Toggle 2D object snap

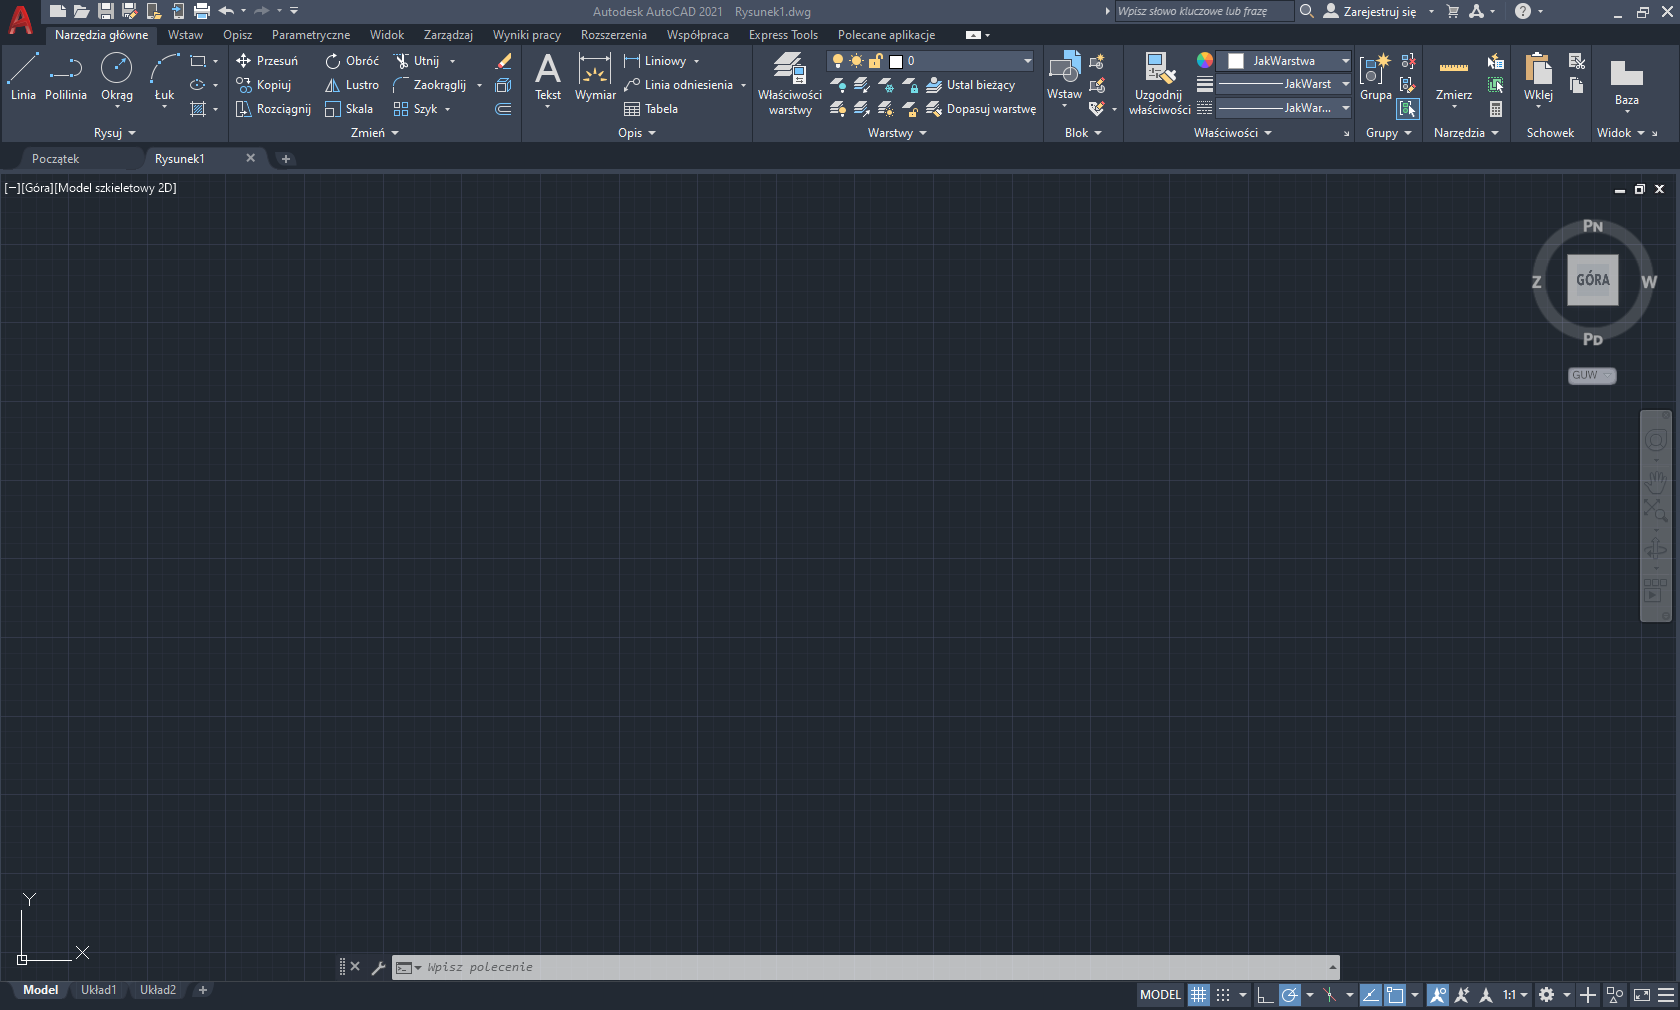tap(1395, 995)
